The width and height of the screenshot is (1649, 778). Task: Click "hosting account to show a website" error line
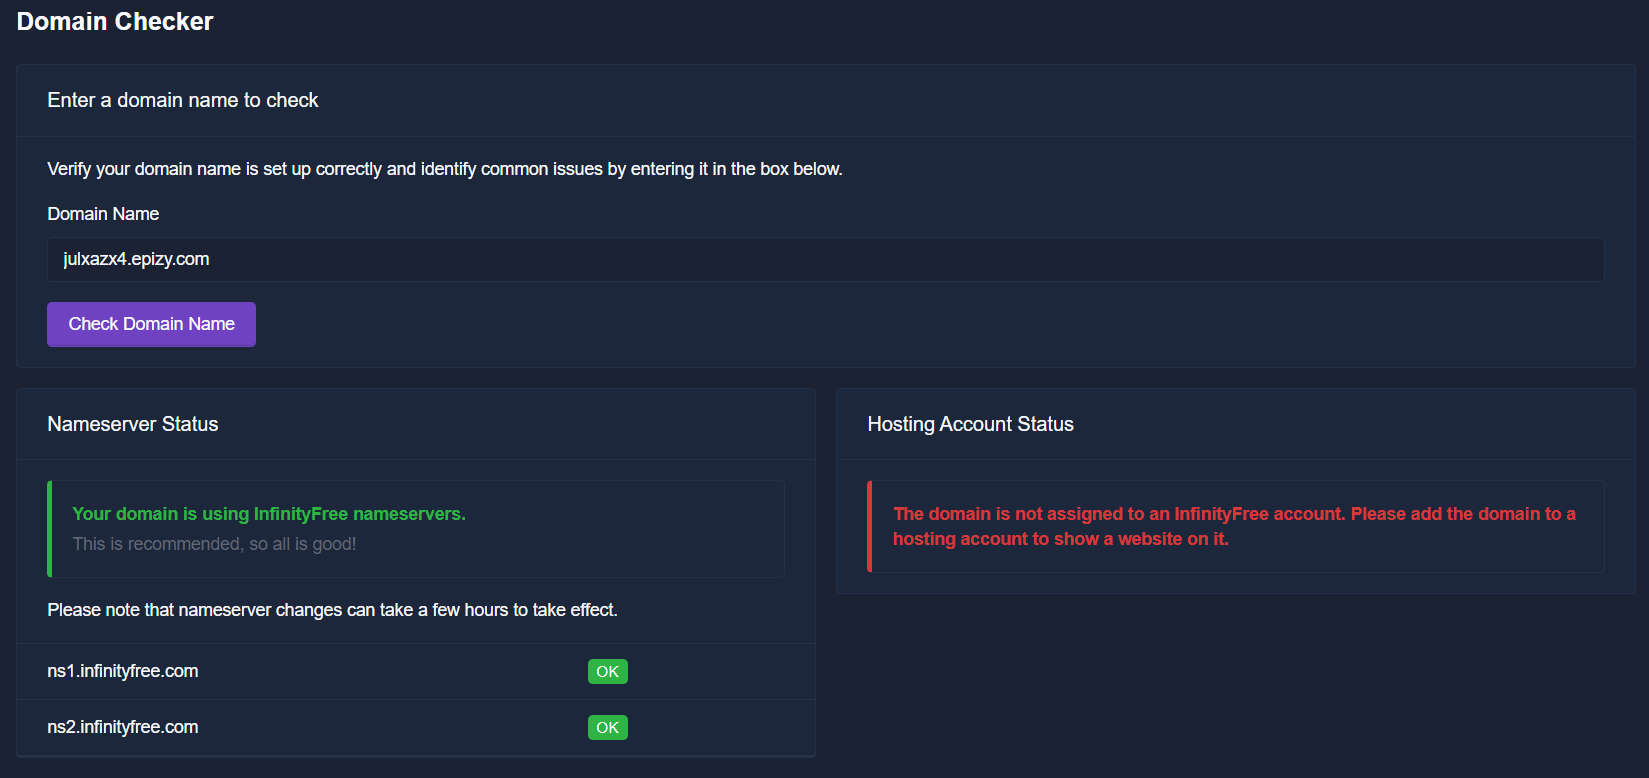tap(1060, 539)
